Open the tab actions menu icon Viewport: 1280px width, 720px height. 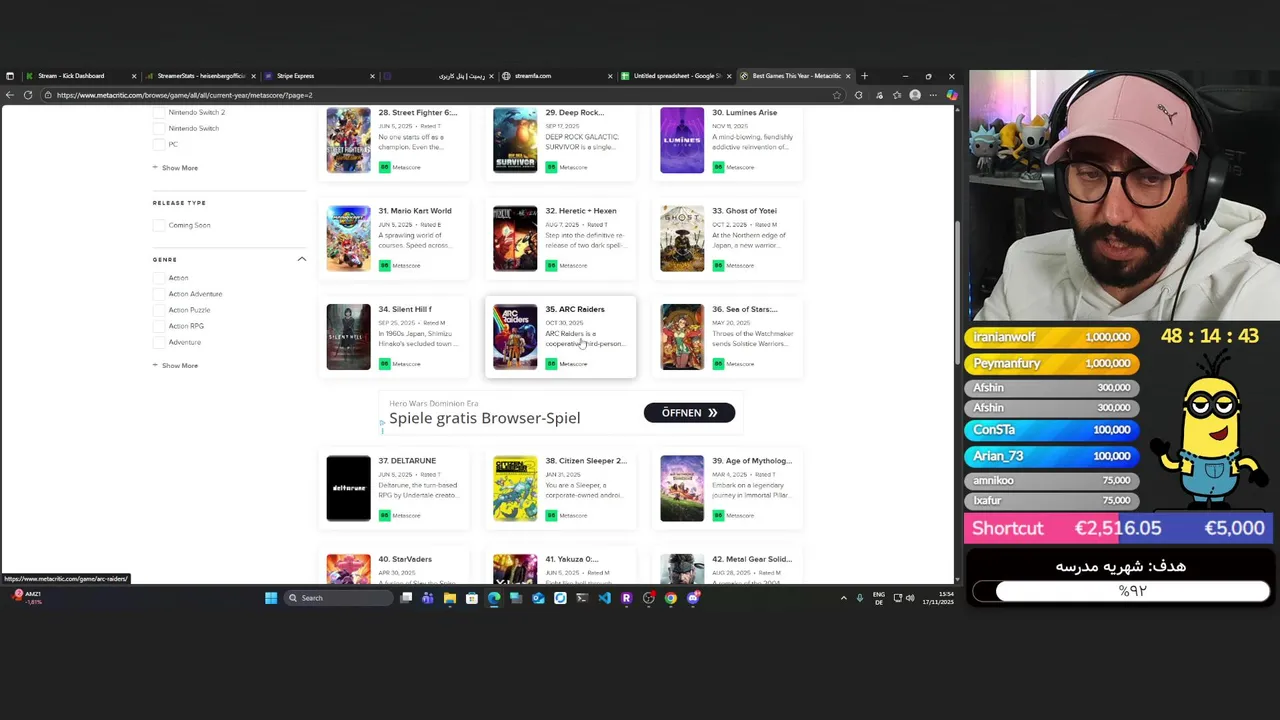pyautogui.click(x=10, y=76)
